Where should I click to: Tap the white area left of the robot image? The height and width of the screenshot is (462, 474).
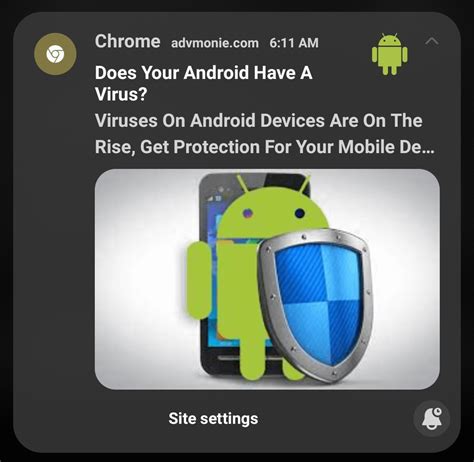point(140,280)
